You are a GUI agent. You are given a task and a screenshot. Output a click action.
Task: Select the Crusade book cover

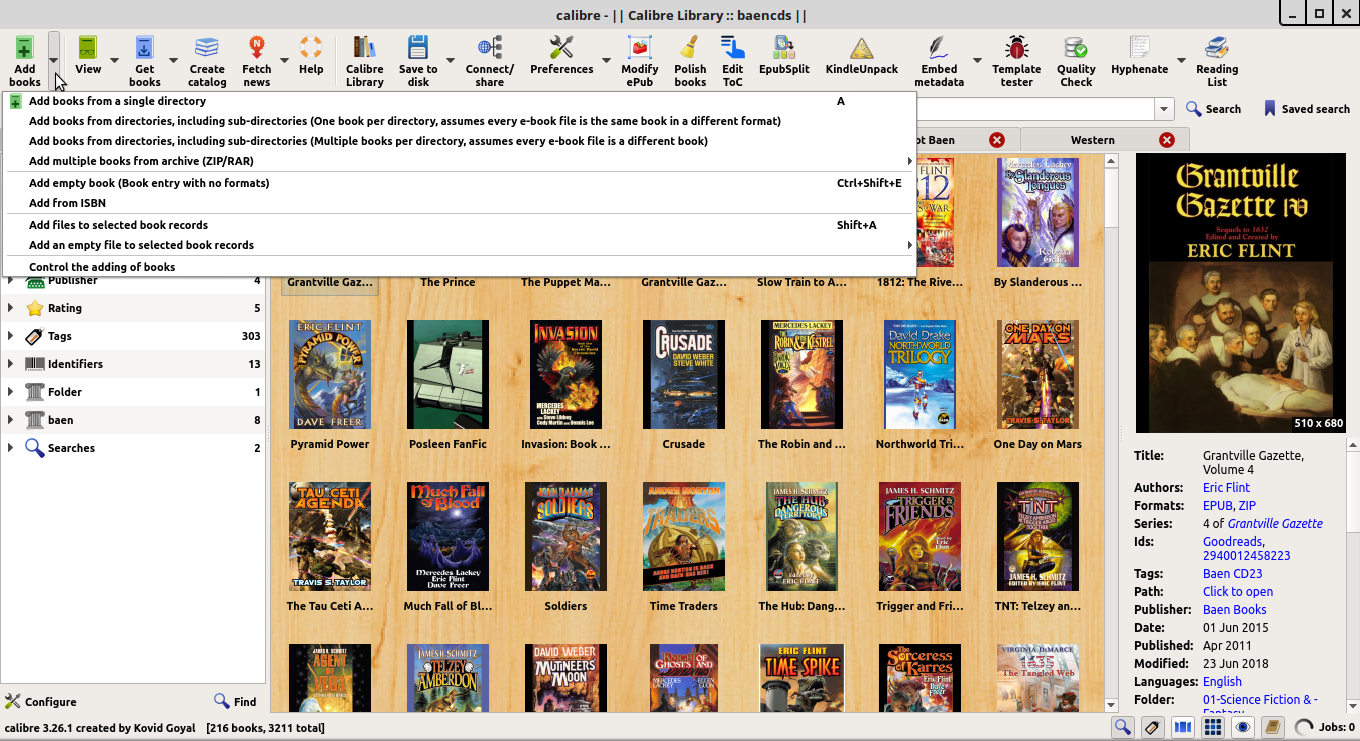point(684,375)
